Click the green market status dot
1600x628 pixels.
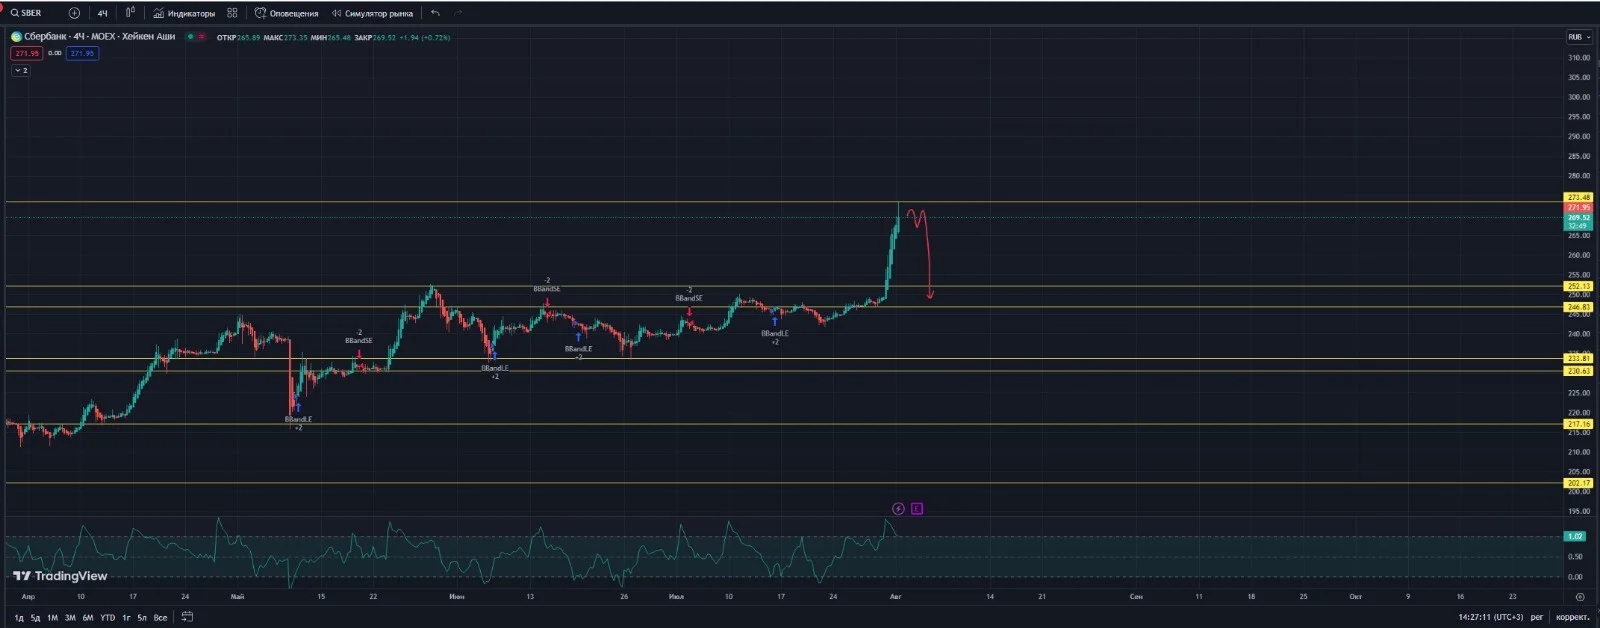tap(190, 37)
